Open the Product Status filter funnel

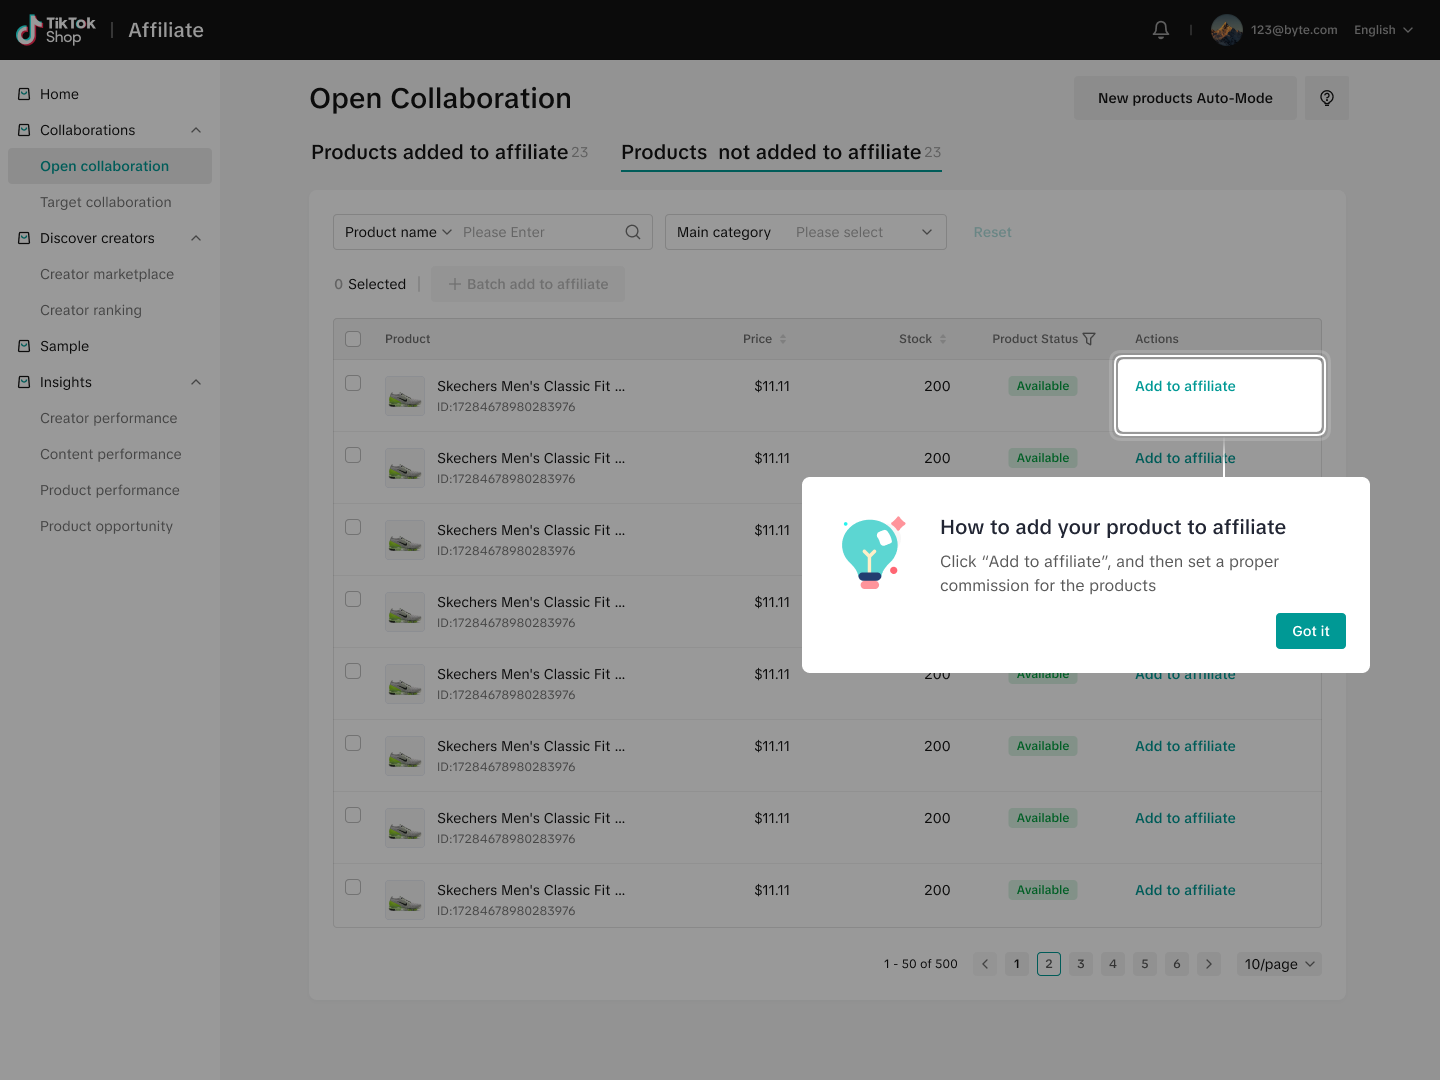tap(1089, 339)
